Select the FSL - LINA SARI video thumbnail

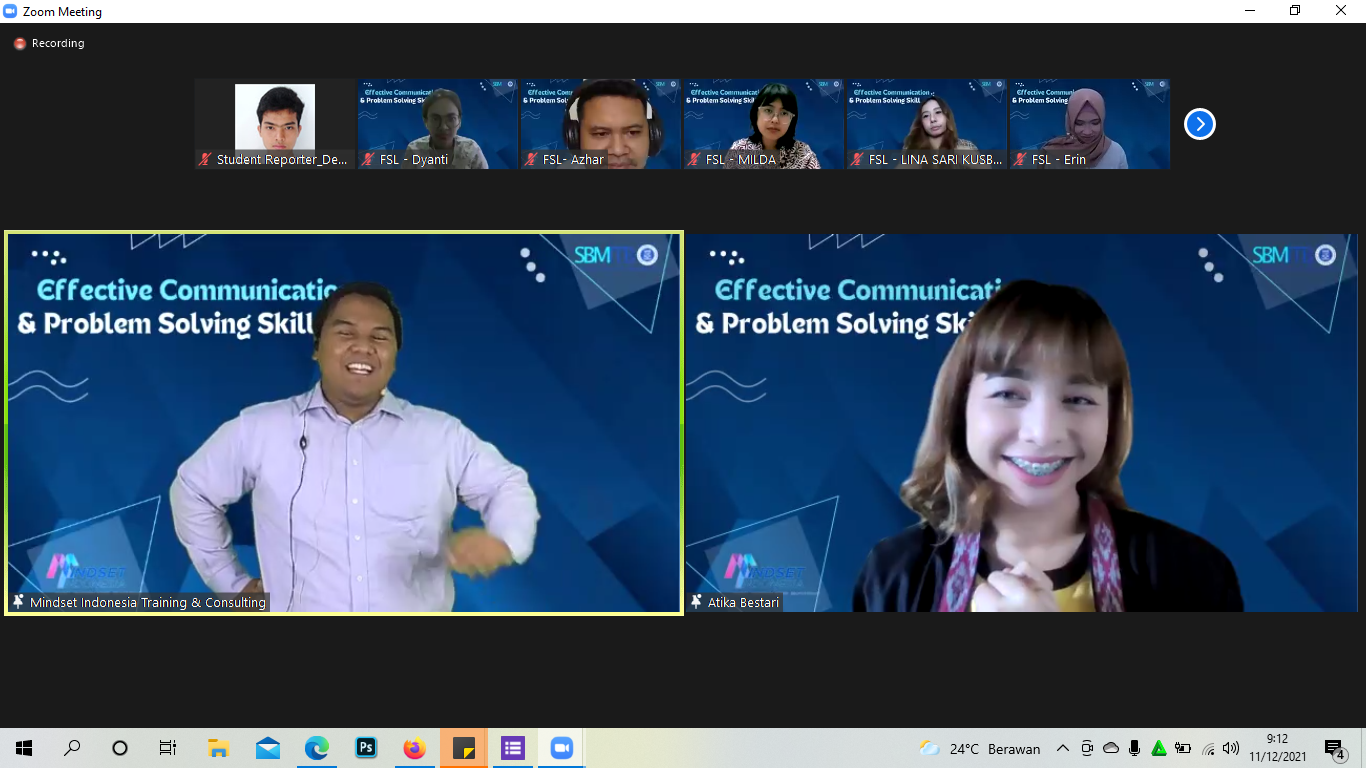click(926, 124)
